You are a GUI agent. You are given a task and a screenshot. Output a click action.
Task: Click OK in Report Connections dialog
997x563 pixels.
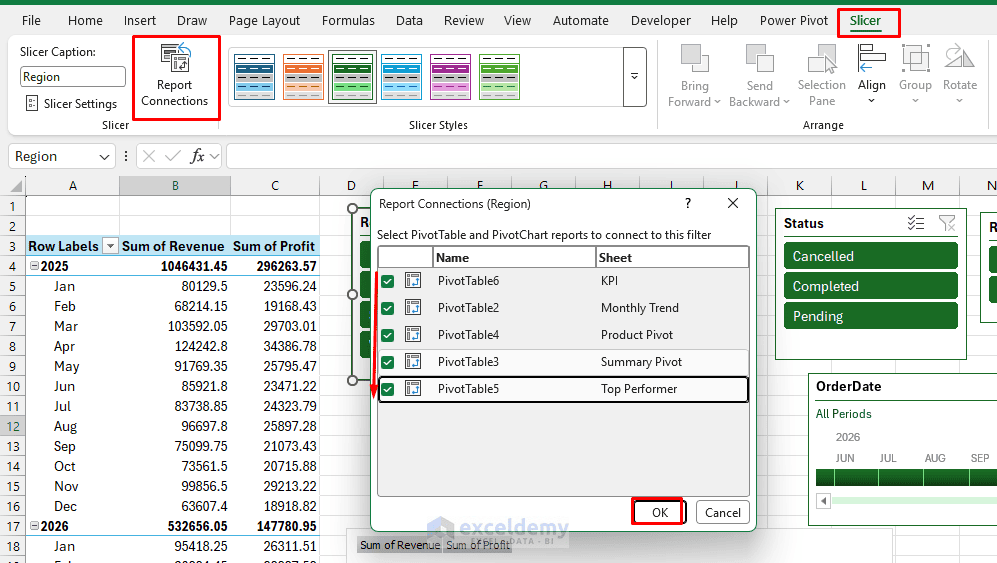(x=659, y=512)
